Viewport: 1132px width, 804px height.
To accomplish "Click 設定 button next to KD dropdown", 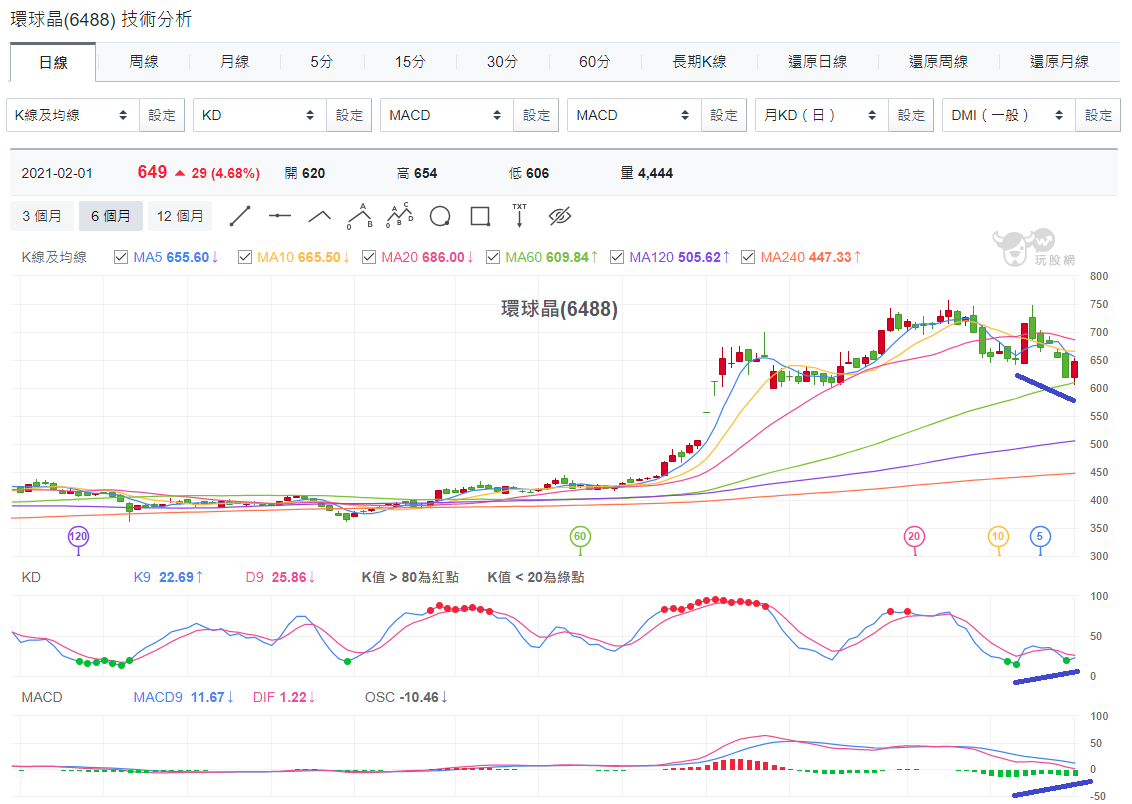I will [x=349, y=115].
